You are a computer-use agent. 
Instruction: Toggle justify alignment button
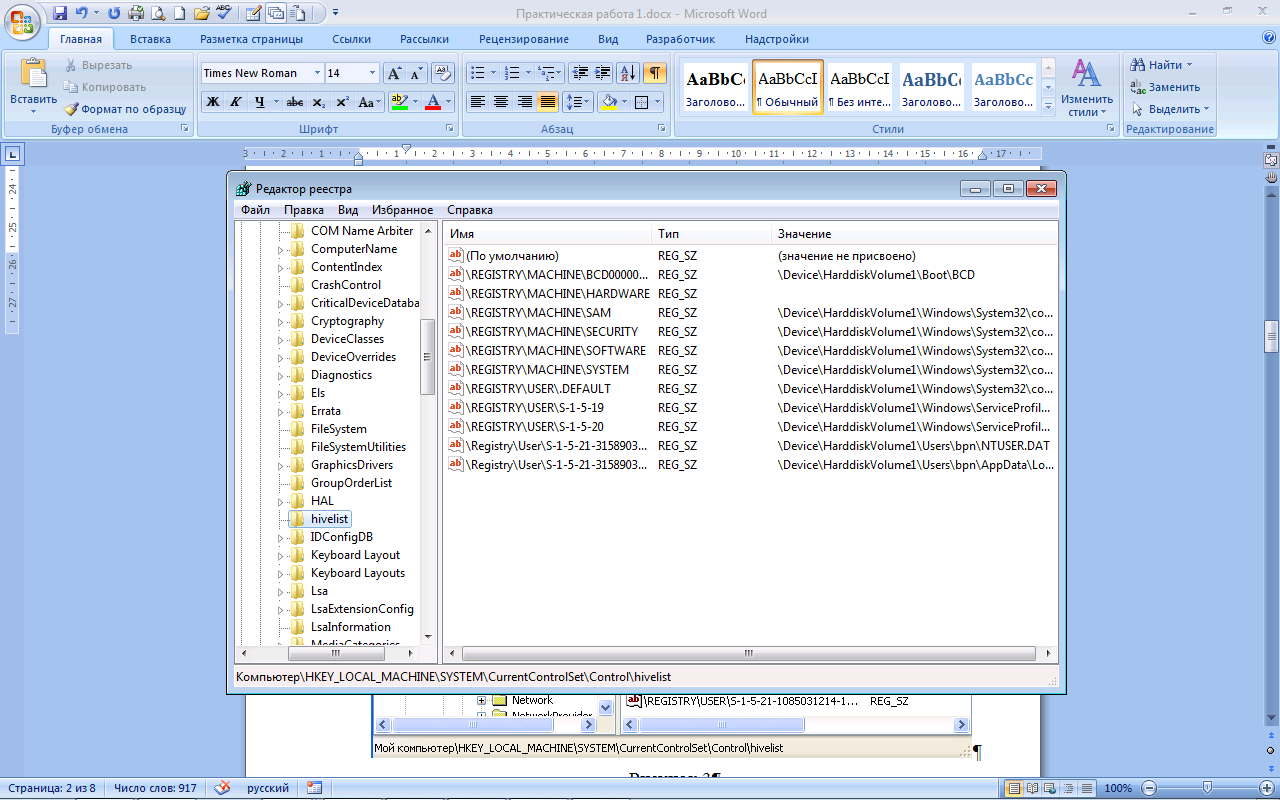pyautogui.click(x=547, y=102)
